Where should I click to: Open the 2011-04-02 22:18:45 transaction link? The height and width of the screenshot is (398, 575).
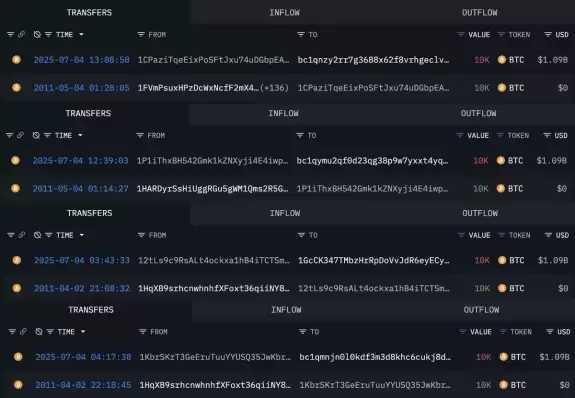point(83,385)
